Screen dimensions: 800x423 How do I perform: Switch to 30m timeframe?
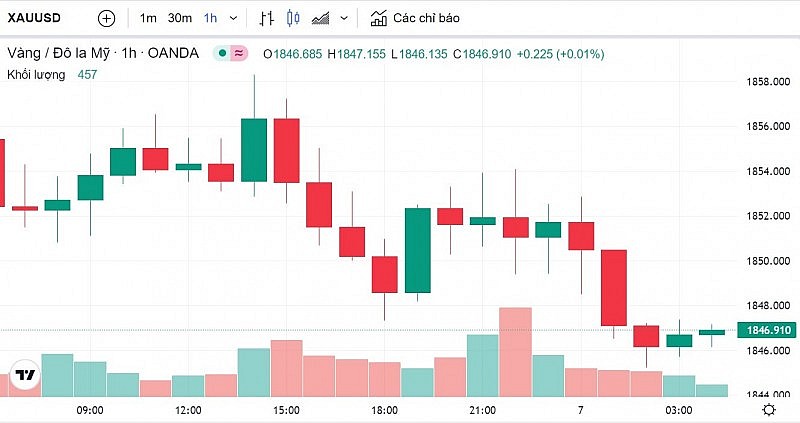(x=180, y=18)
